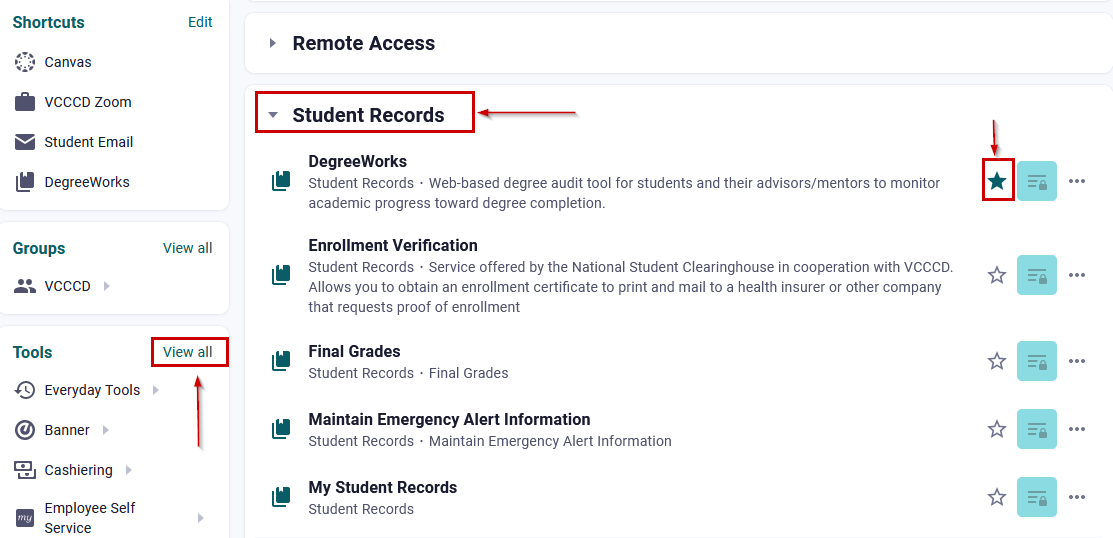Click the Canvas shortcut icon

[25, 62]
